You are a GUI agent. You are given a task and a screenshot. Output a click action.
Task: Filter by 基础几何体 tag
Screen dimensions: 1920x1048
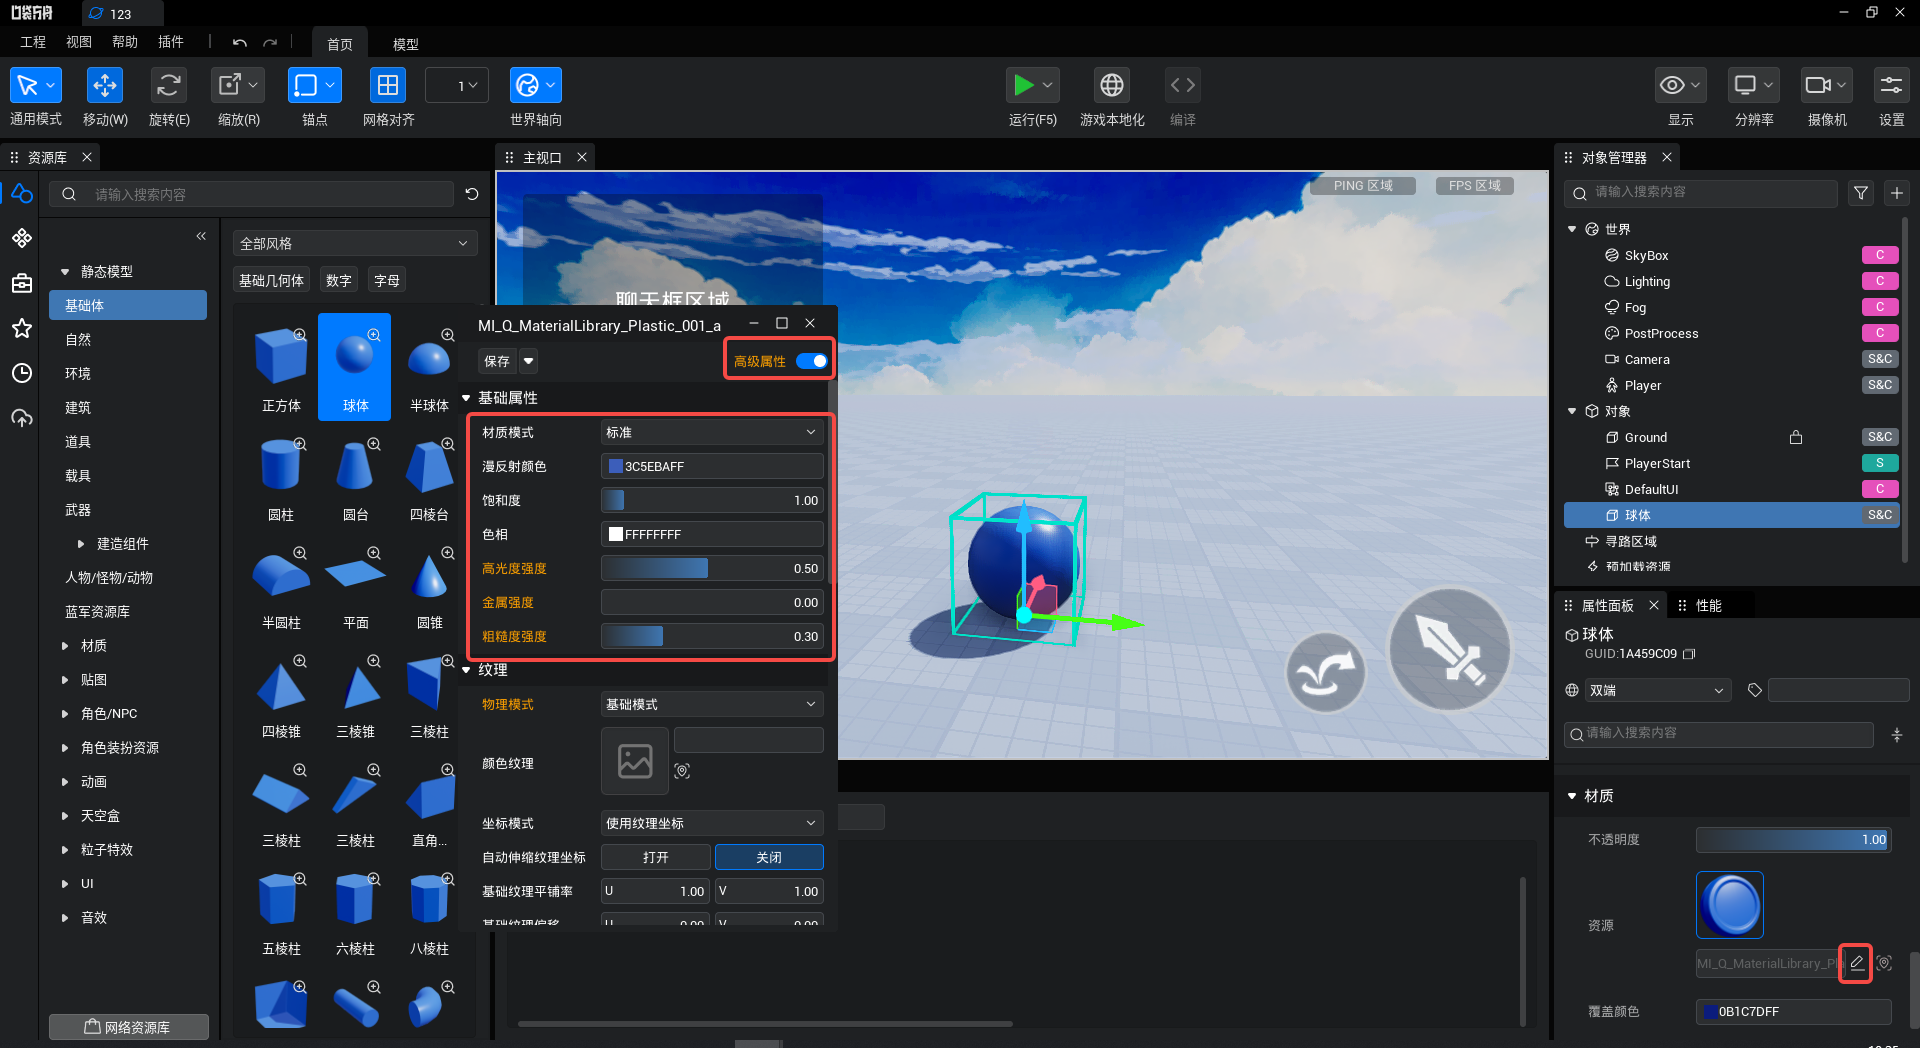[271, 281]
